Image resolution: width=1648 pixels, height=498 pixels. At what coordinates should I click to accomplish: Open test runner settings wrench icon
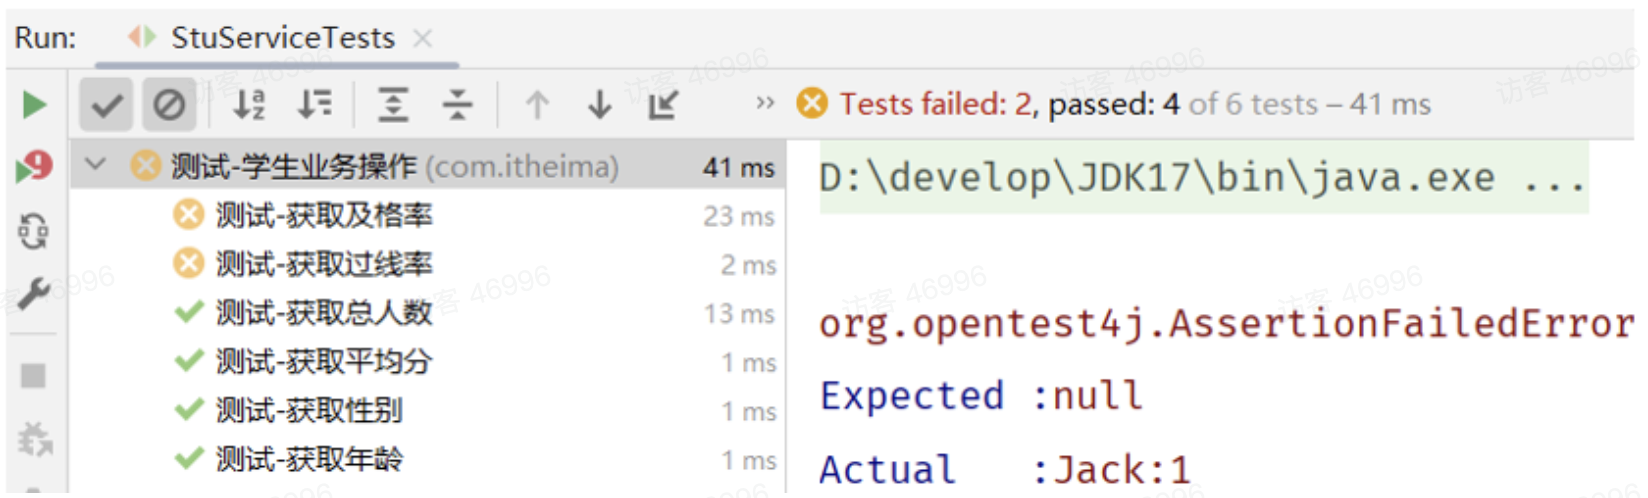pyautogui.click(x=34, y=294)
